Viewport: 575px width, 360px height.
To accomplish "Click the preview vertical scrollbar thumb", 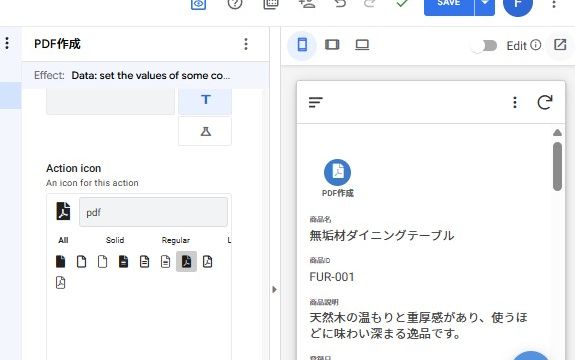I will pyautogui.click(x=557, y=166).
